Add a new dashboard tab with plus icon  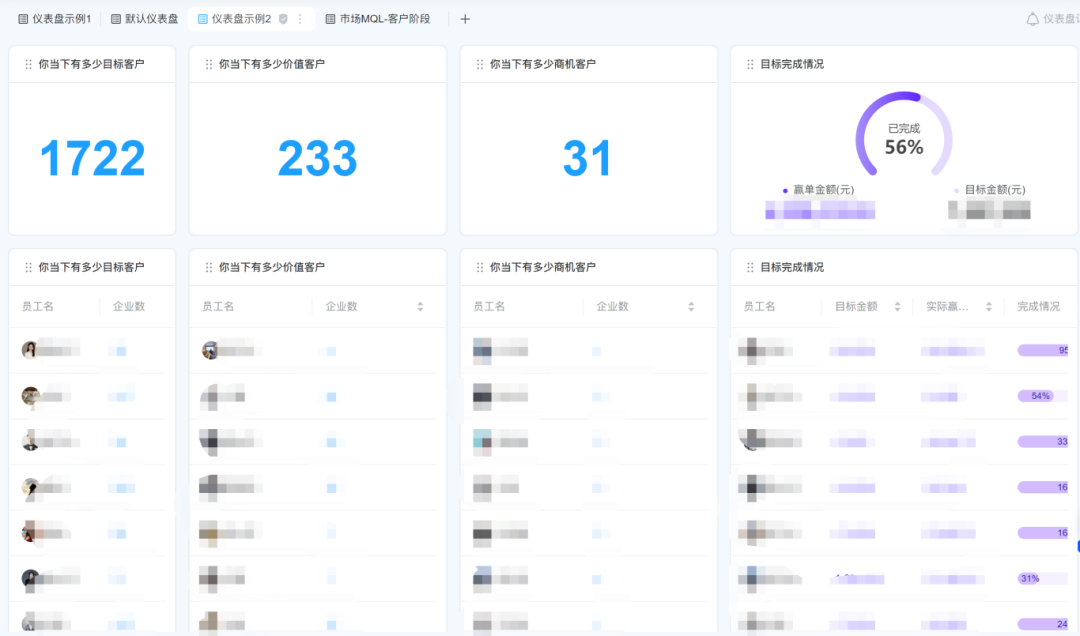[465, 19]
